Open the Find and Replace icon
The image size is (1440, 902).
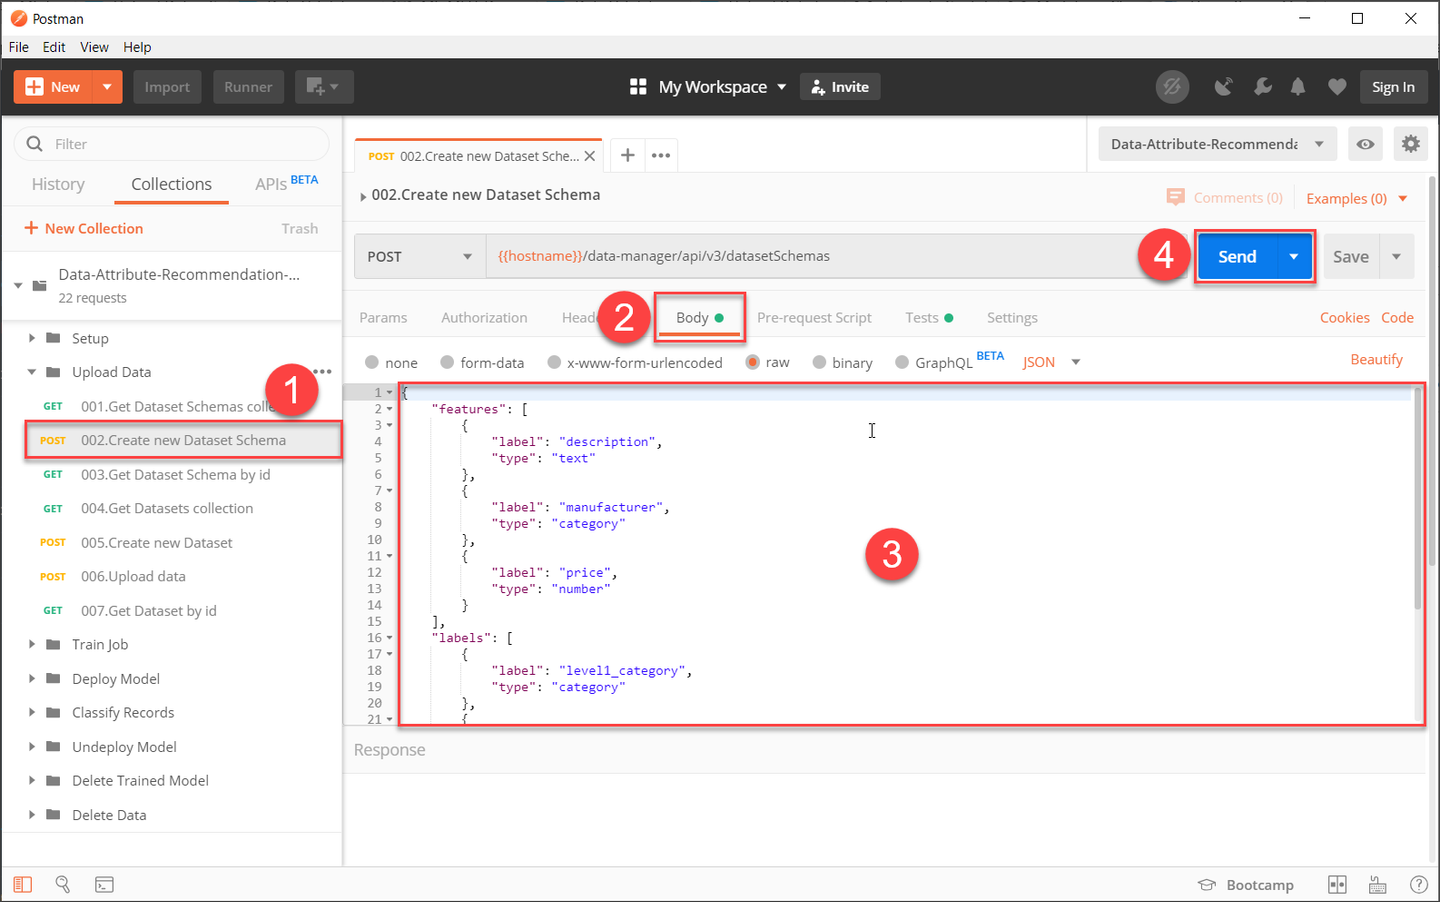tap(63, 884)
